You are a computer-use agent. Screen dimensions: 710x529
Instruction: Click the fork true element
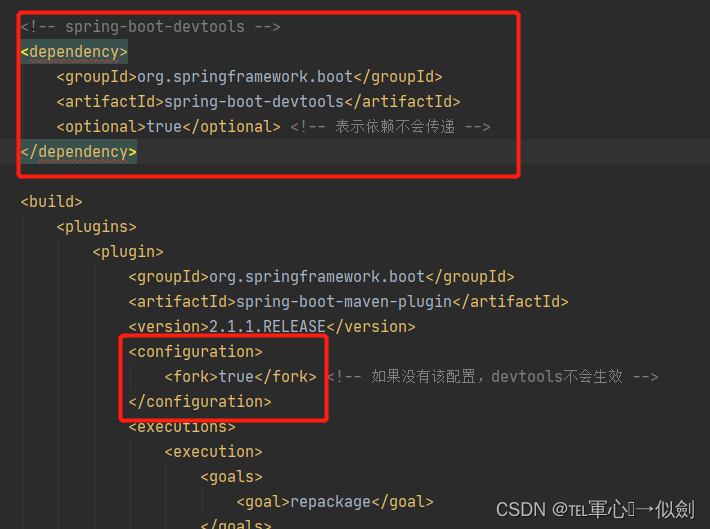tap(240, 377)
